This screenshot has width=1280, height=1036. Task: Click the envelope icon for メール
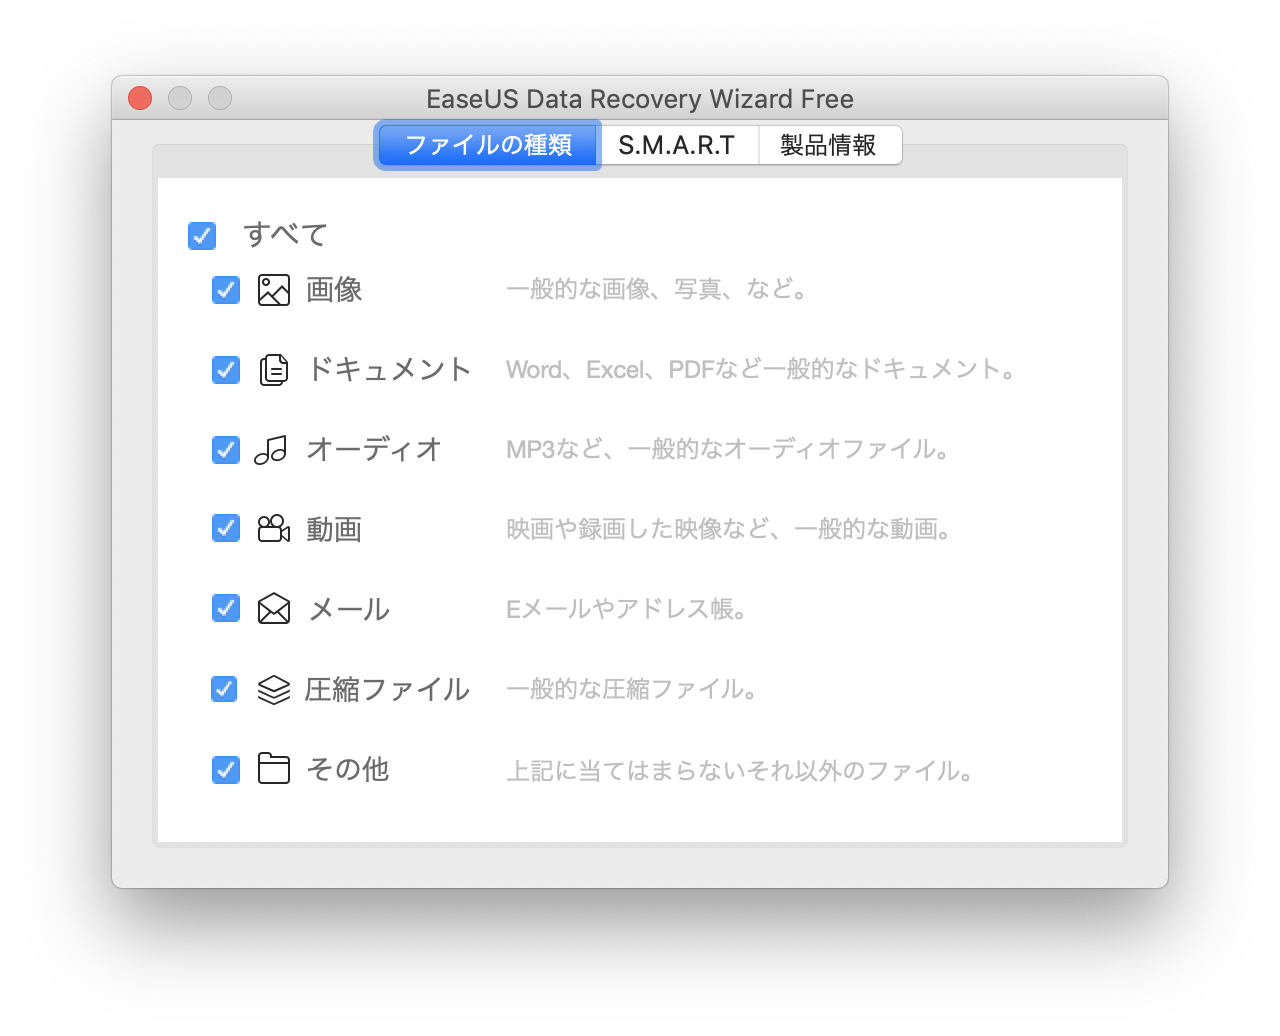(x=273, y=608)
